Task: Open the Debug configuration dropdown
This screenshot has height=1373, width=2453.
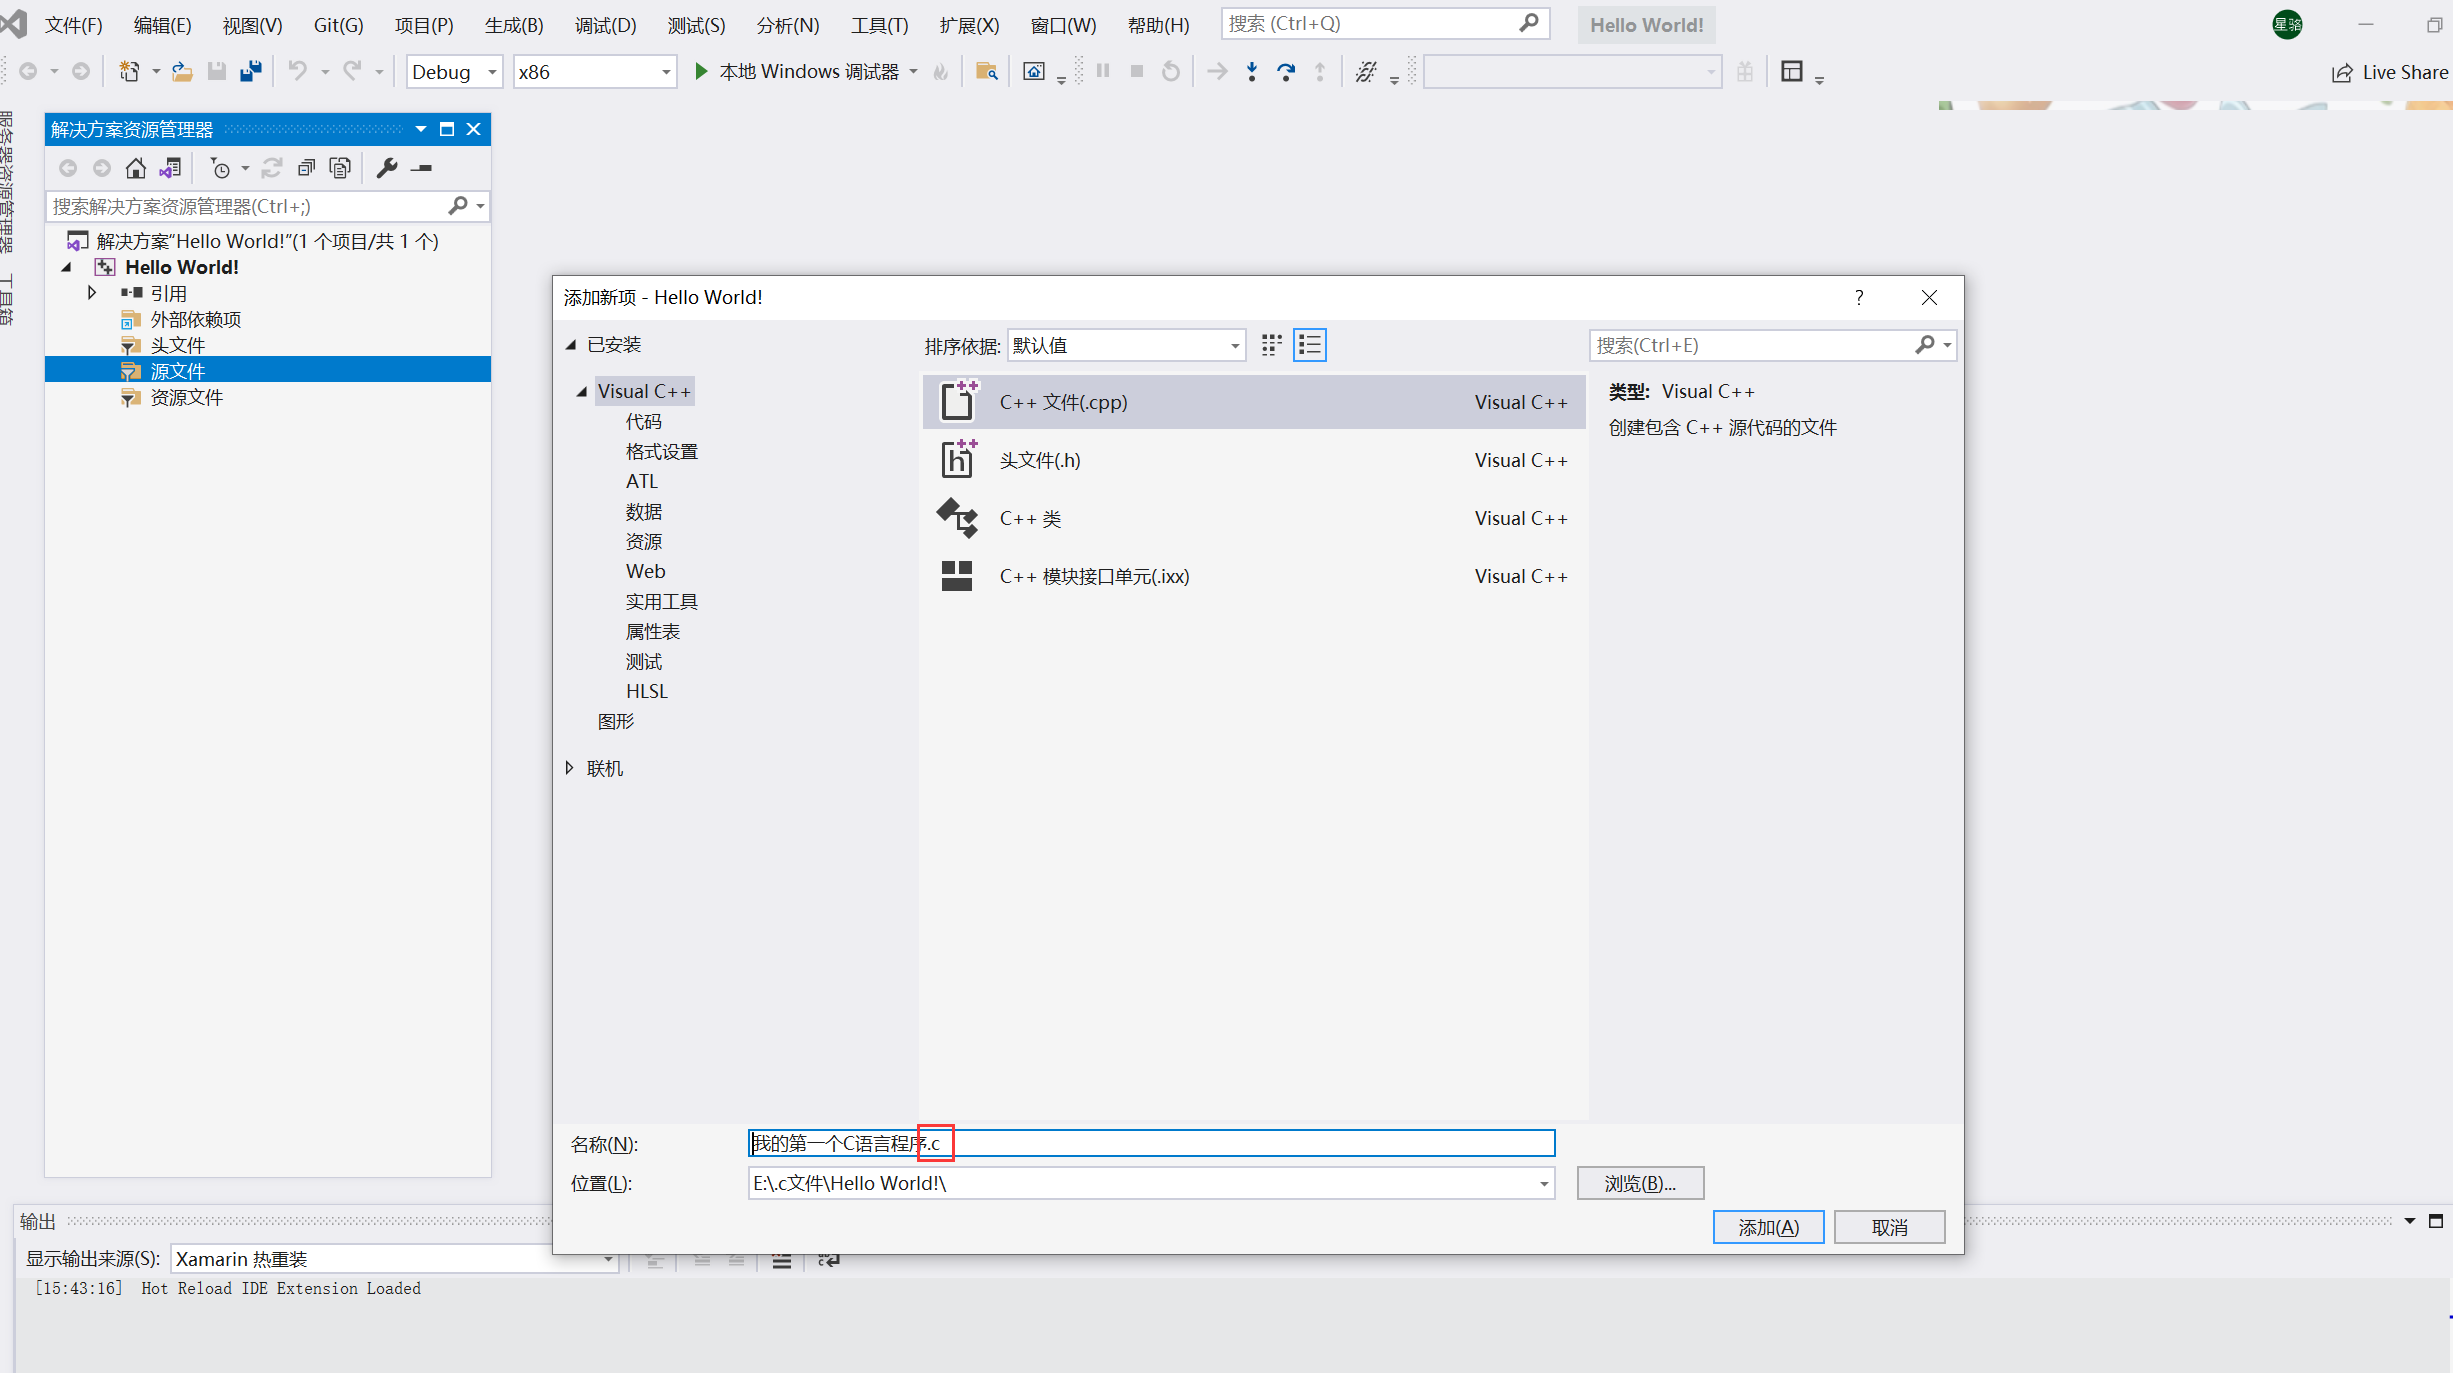Action: point(454,72)
